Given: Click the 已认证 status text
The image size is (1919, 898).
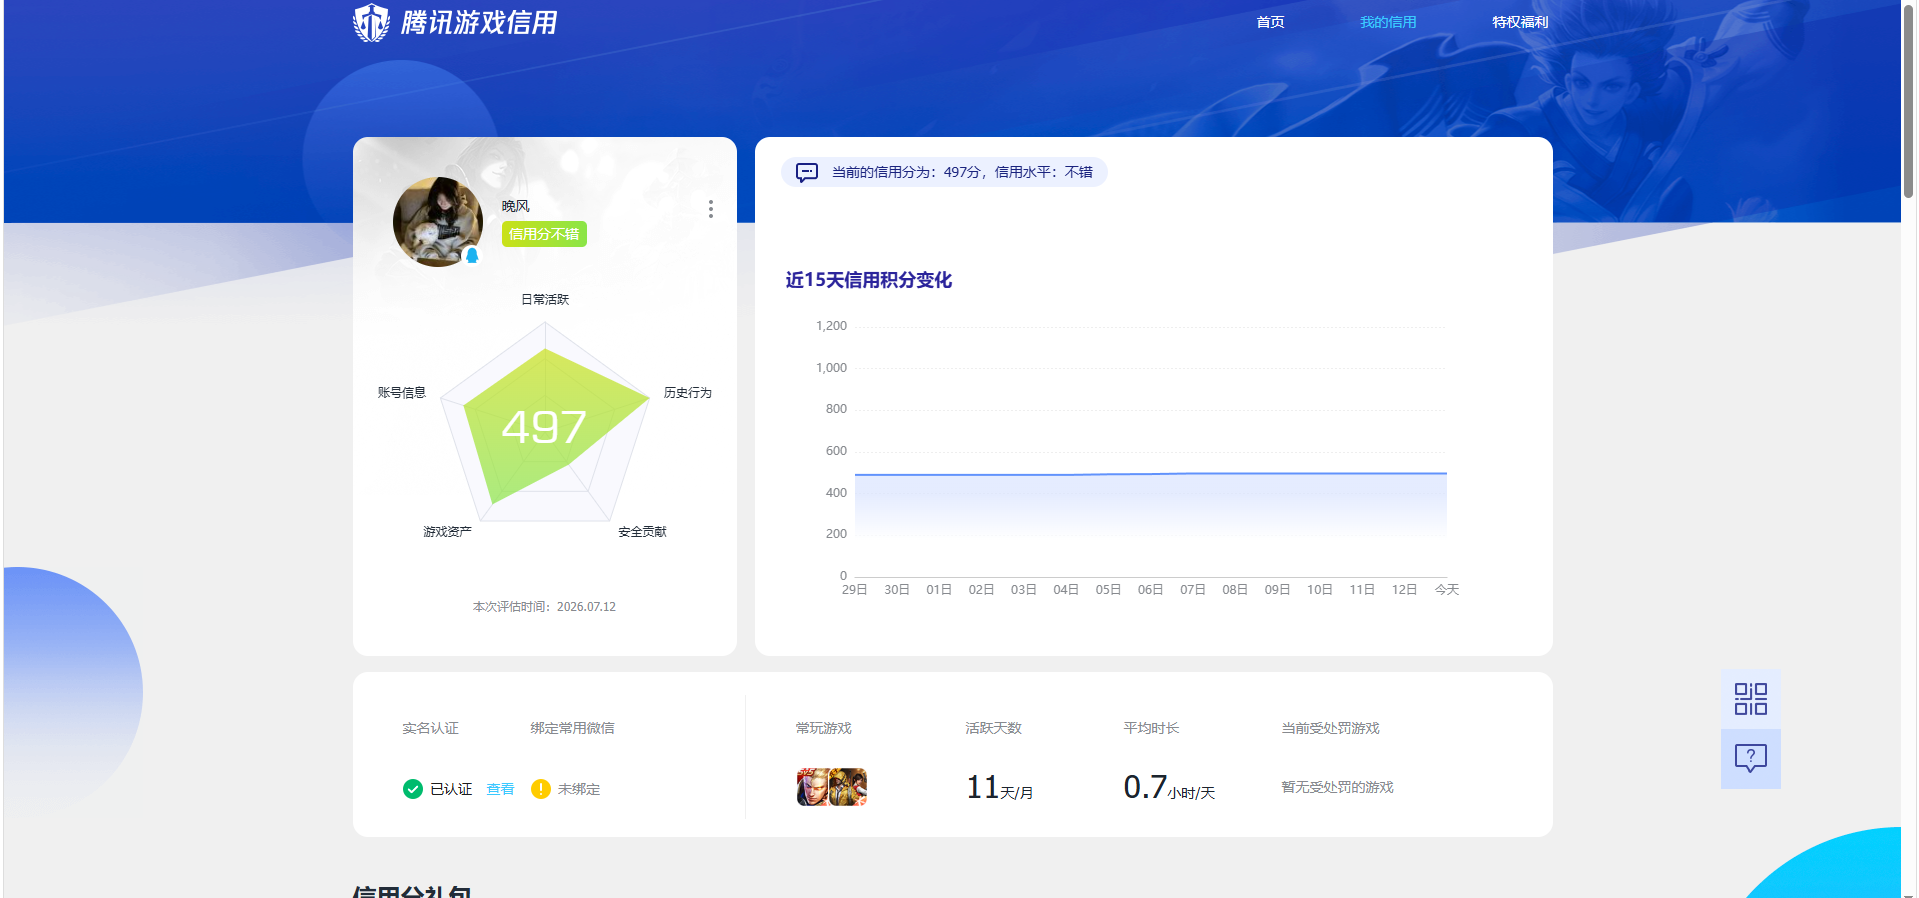Looking at the screenshot, I should tap(451, 789).
